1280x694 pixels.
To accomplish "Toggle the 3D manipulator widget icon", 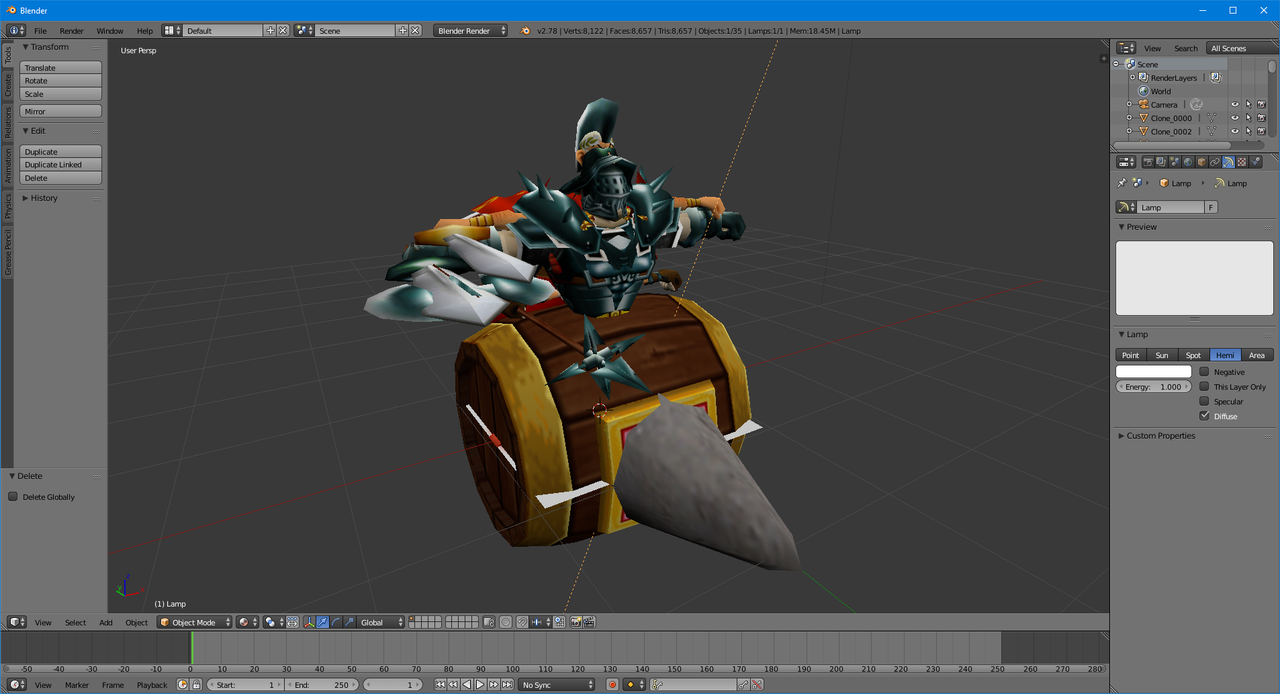I will (309, 622).
